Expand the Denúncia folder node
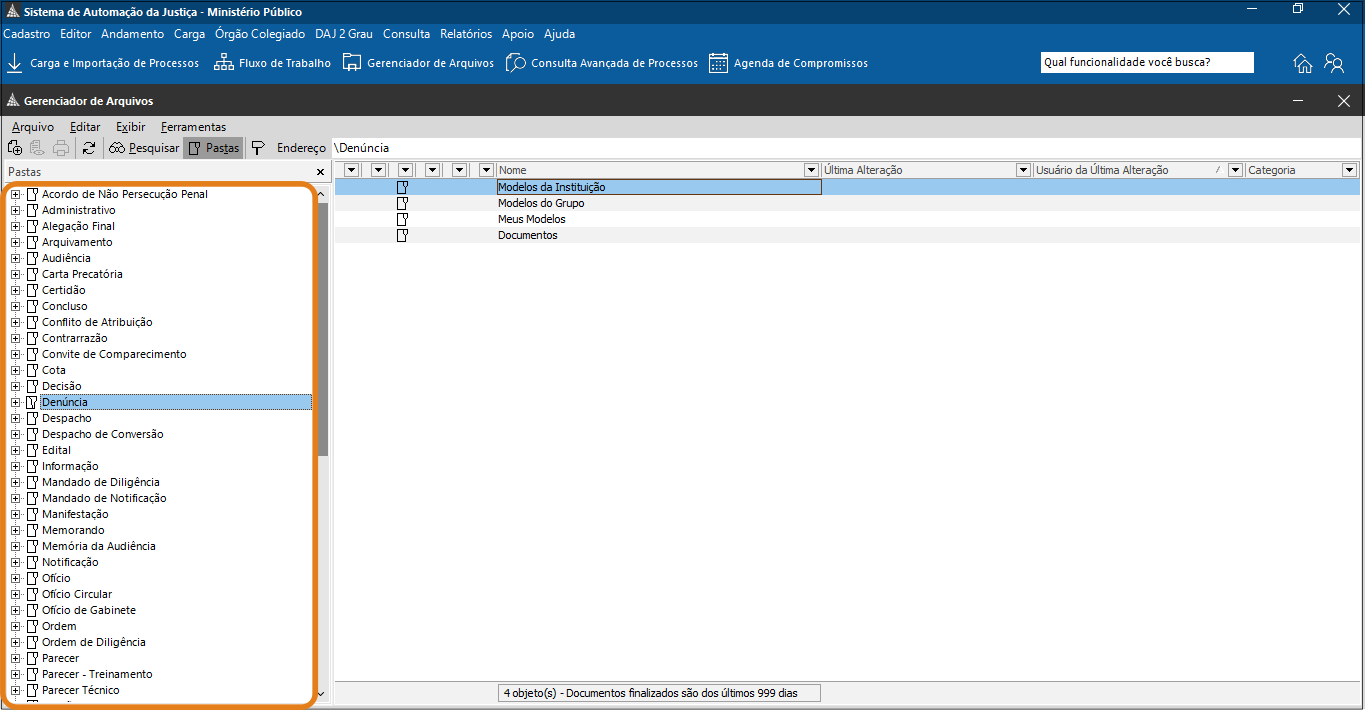Screen dimensions: 1365x710 [16, 402]
